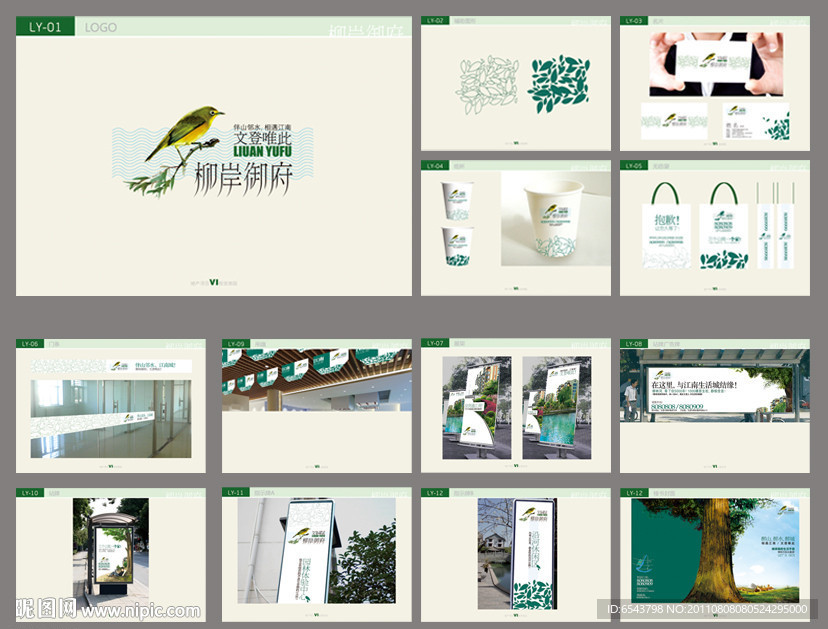Select the shopping bag with solid green leaves
828x629 pixels.
pos(724,226)
